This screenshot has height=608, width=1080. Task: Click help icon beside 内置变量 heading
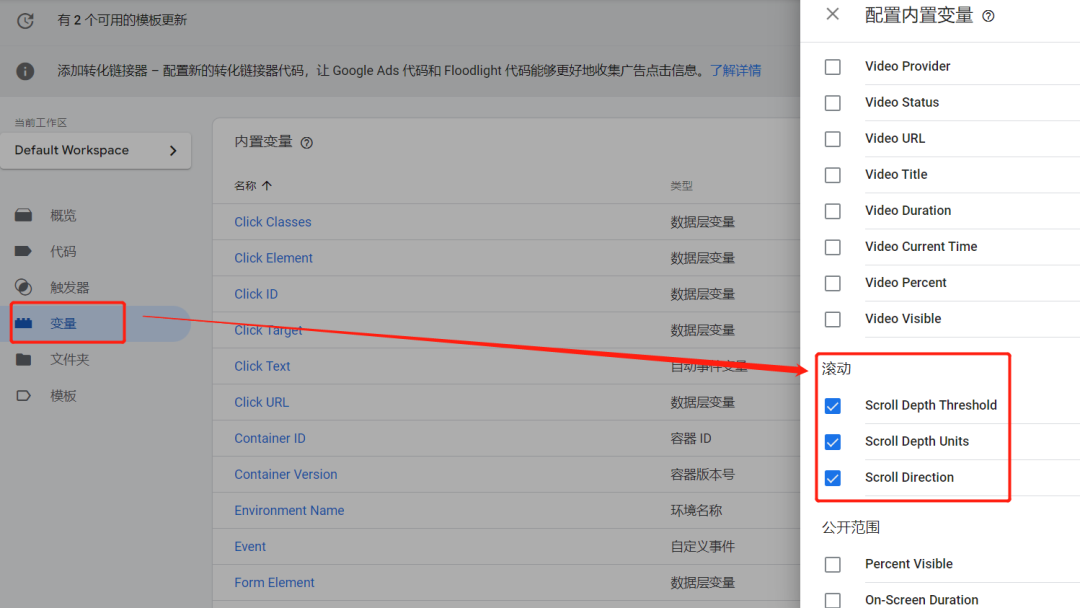click(307, 143)
